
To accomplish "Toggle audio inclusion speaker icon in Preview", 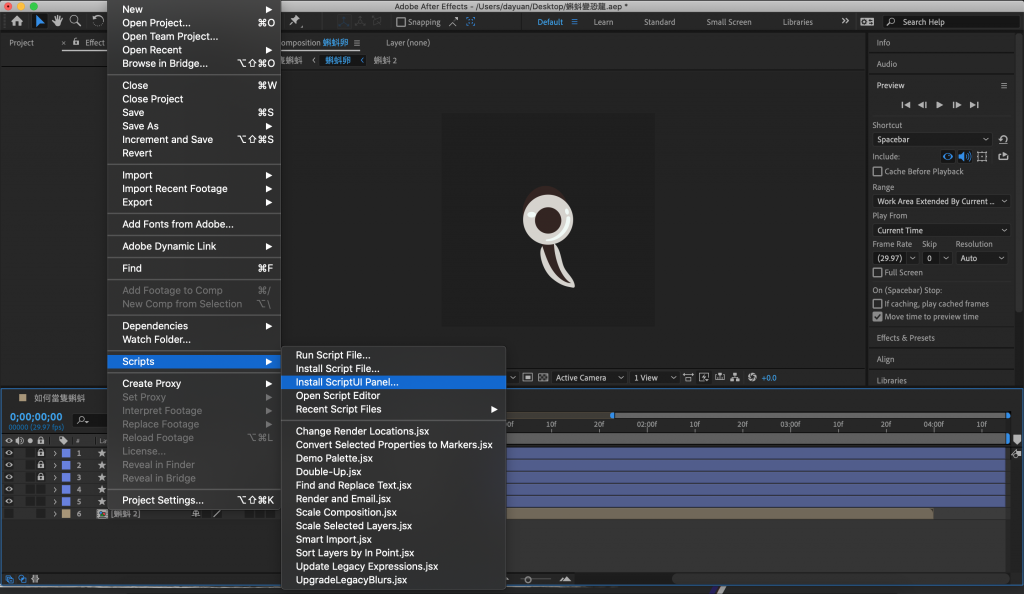I will point(965,157).
